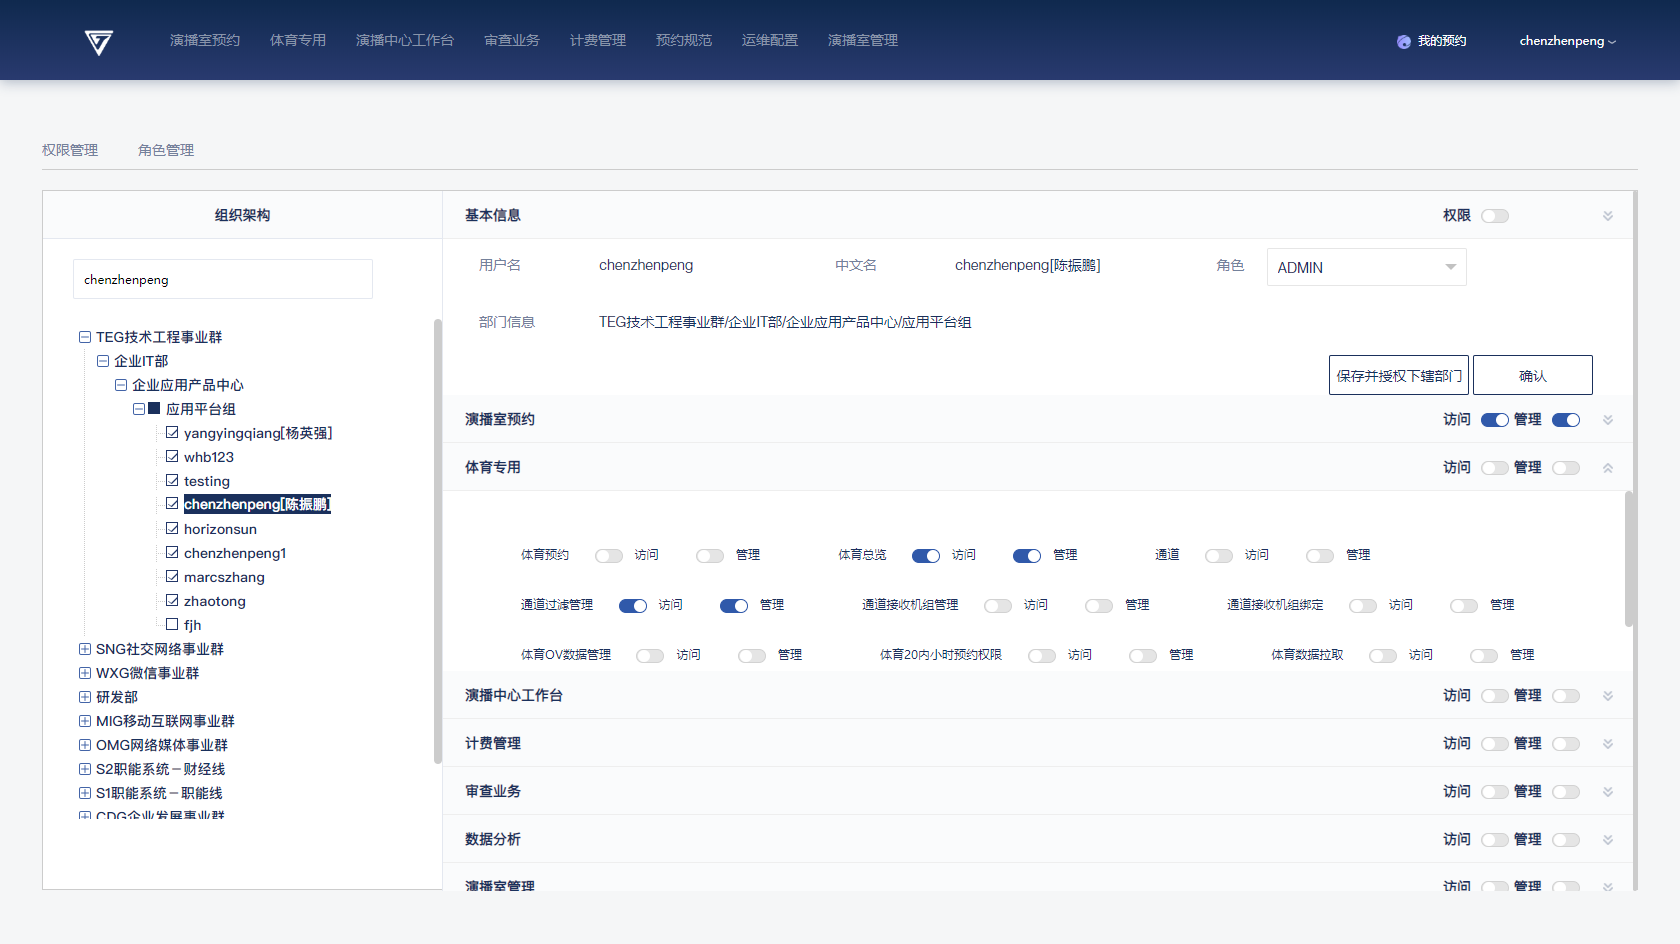
Task: Collapse the 体育专用 section chevron
Action: (1608, 468)
